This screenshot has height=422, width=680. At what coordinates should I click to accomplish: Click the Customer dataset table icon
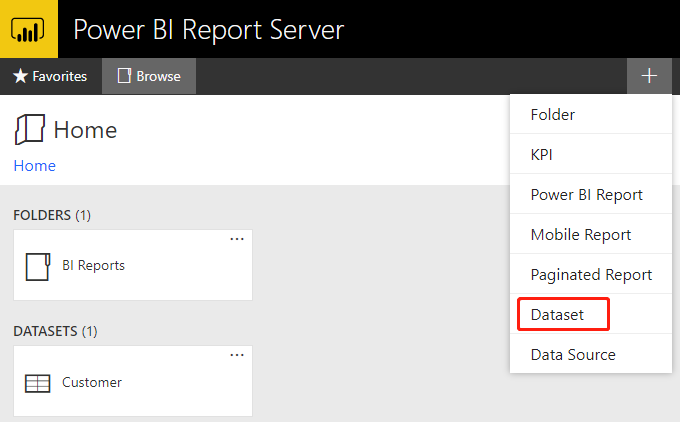pos(38,383)
